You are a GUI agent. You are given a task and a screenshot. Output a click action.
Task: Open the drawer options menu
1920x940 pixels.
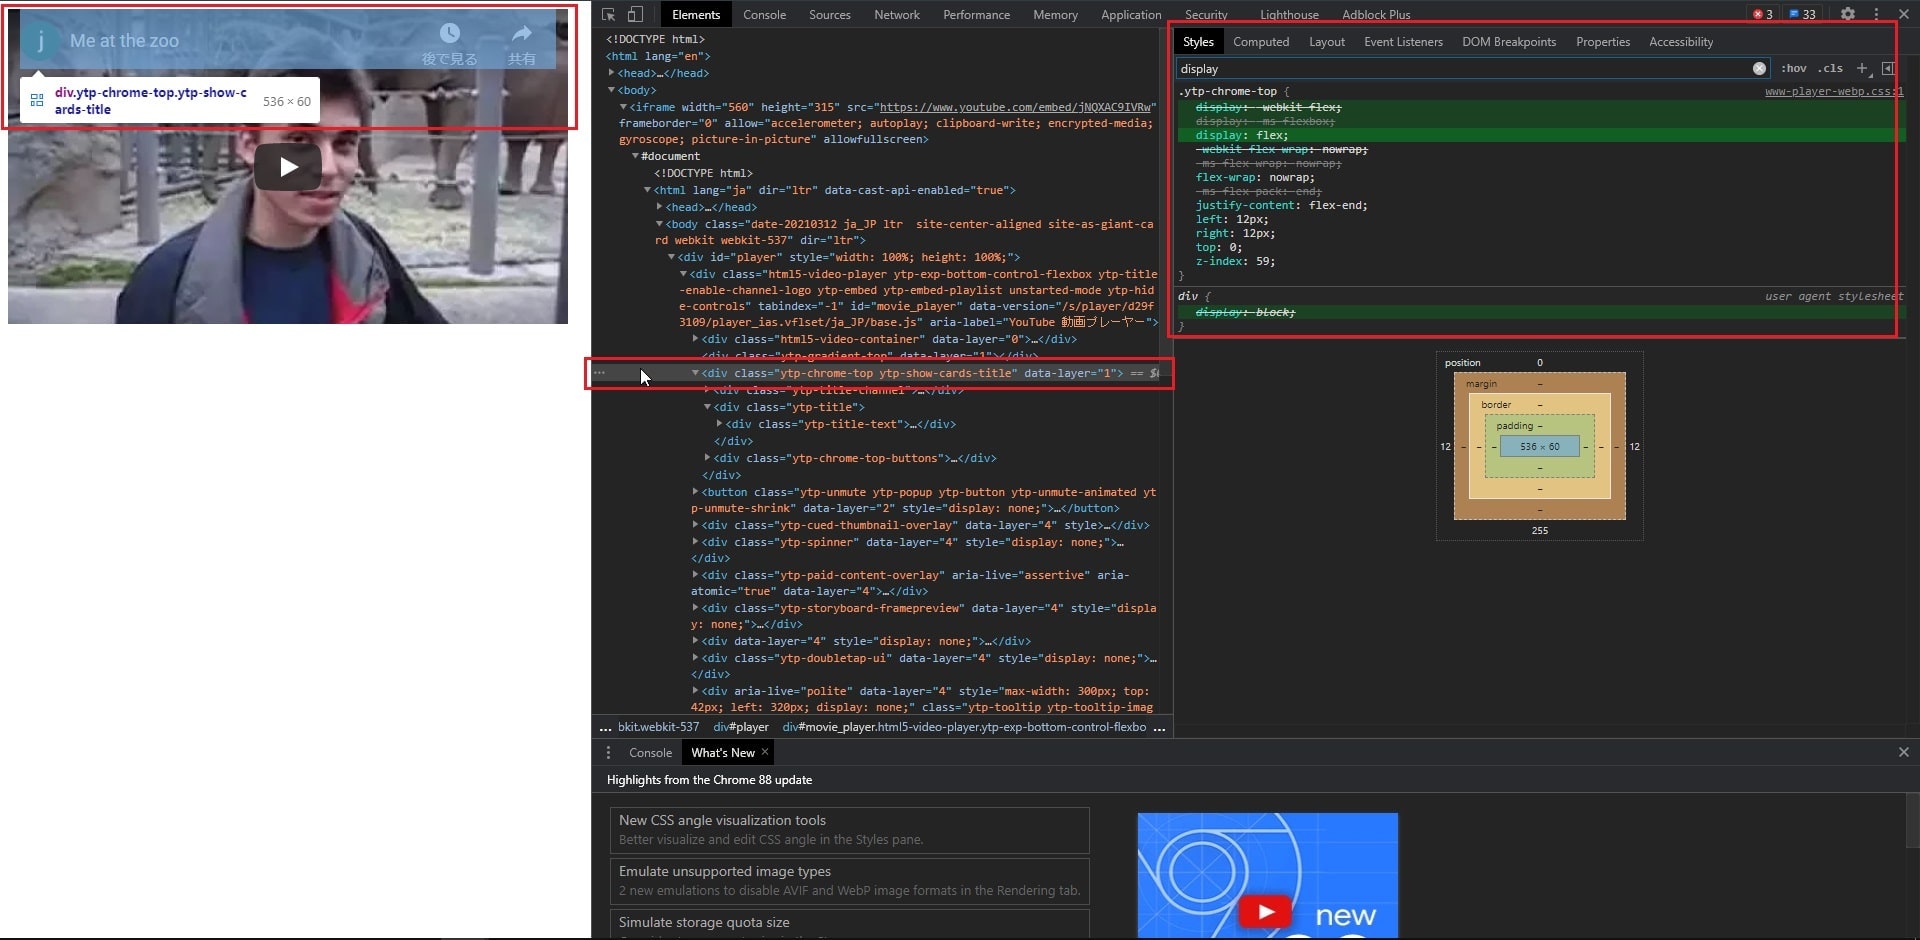(x=608, y=752)
